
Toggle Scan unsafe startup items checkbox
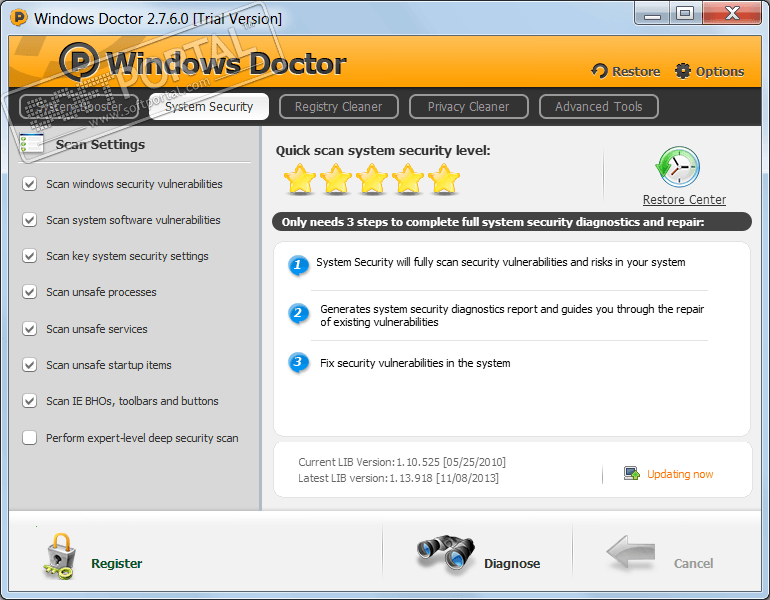[x=29, y=365]
